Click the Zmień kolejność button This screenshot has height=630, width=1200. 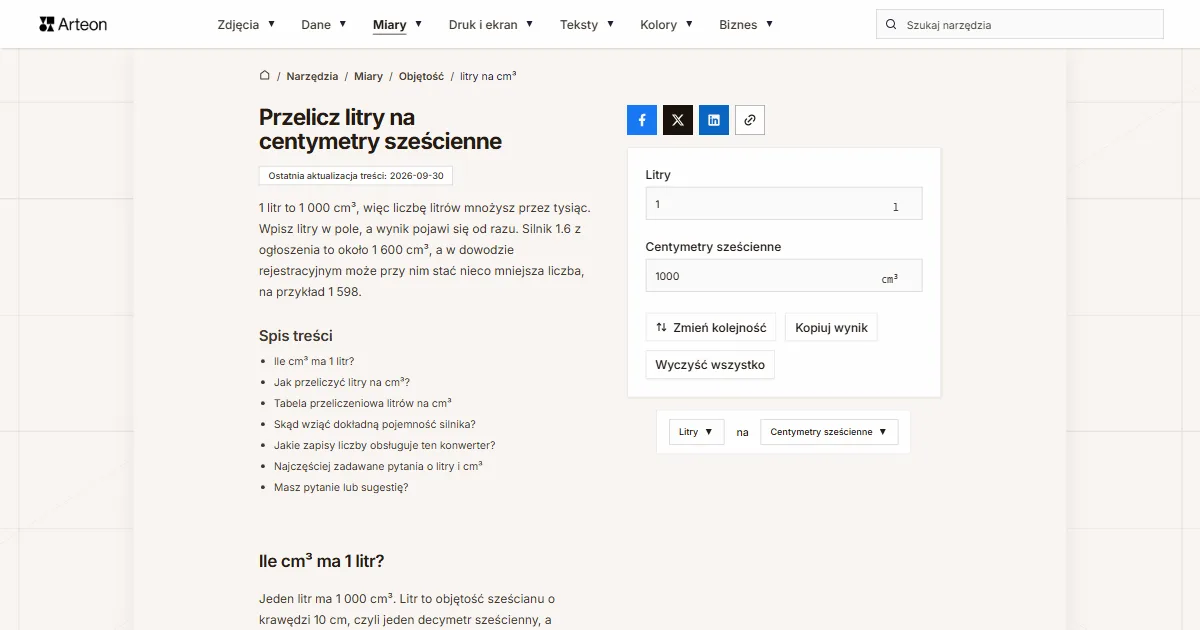711,327
